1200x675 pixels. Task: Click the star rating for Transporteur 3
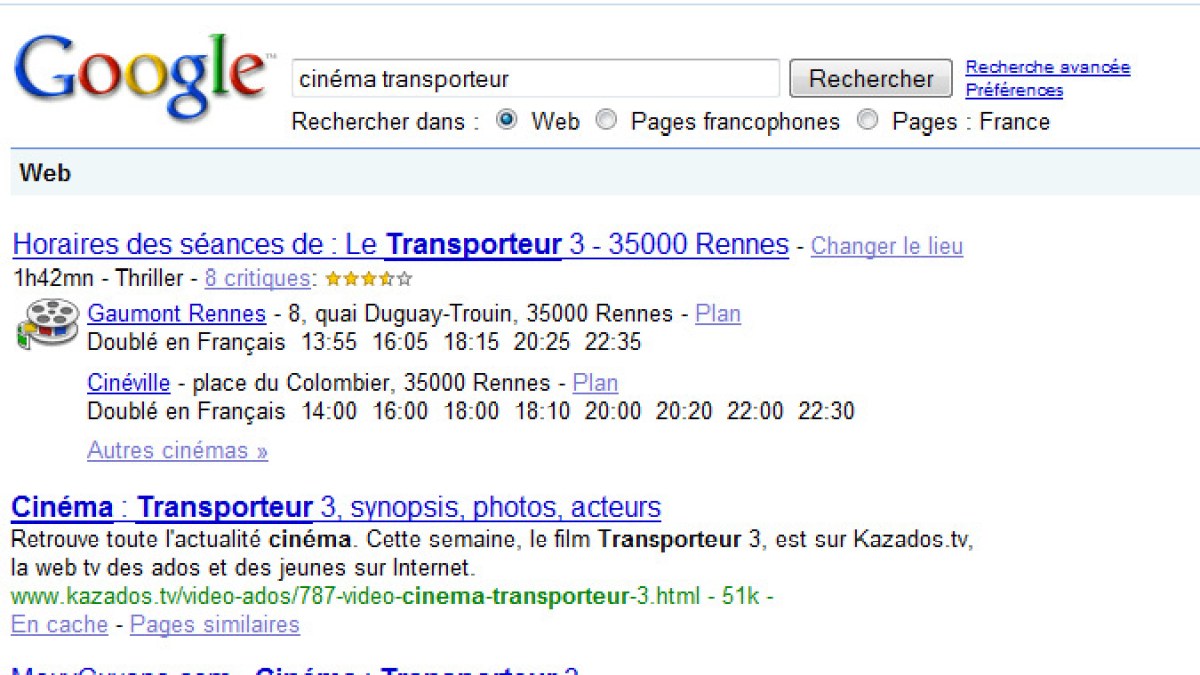tap(368, 279)
